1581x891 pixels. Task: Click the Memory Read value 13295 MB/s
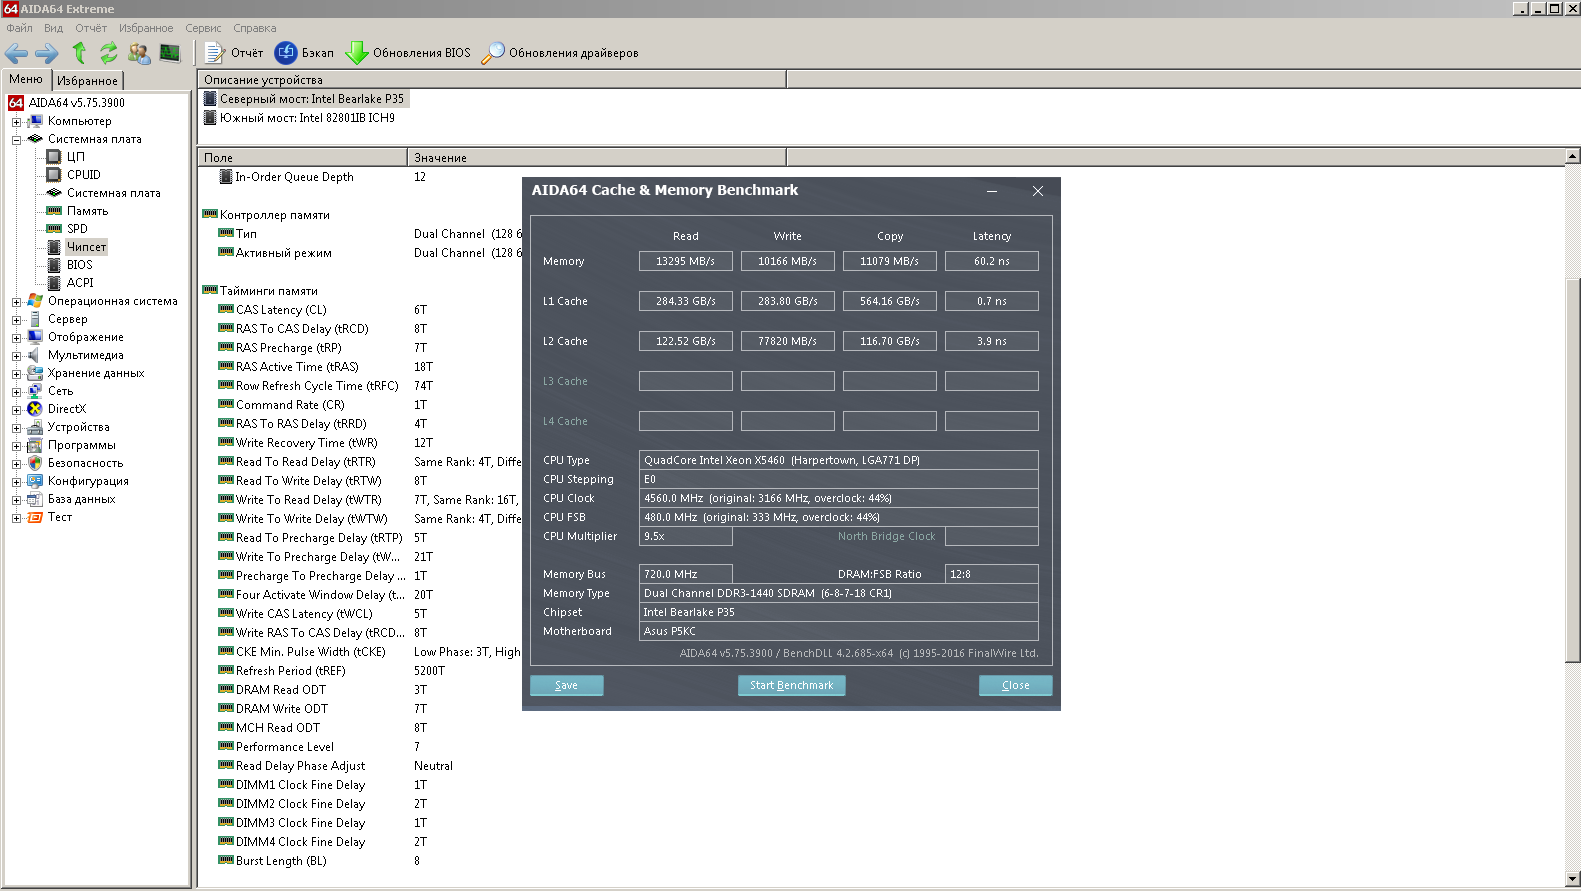pos(686,261)
